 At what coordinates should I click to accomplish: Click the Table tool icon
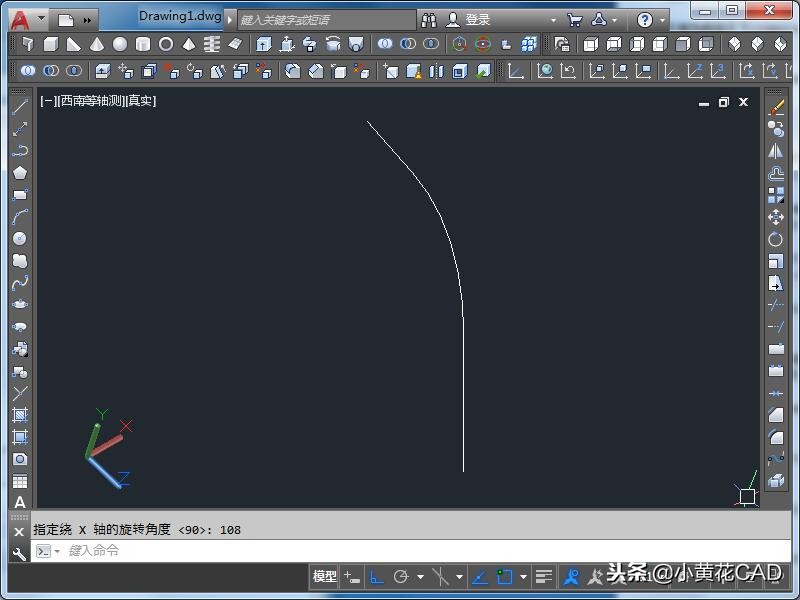tap(20, 481)
